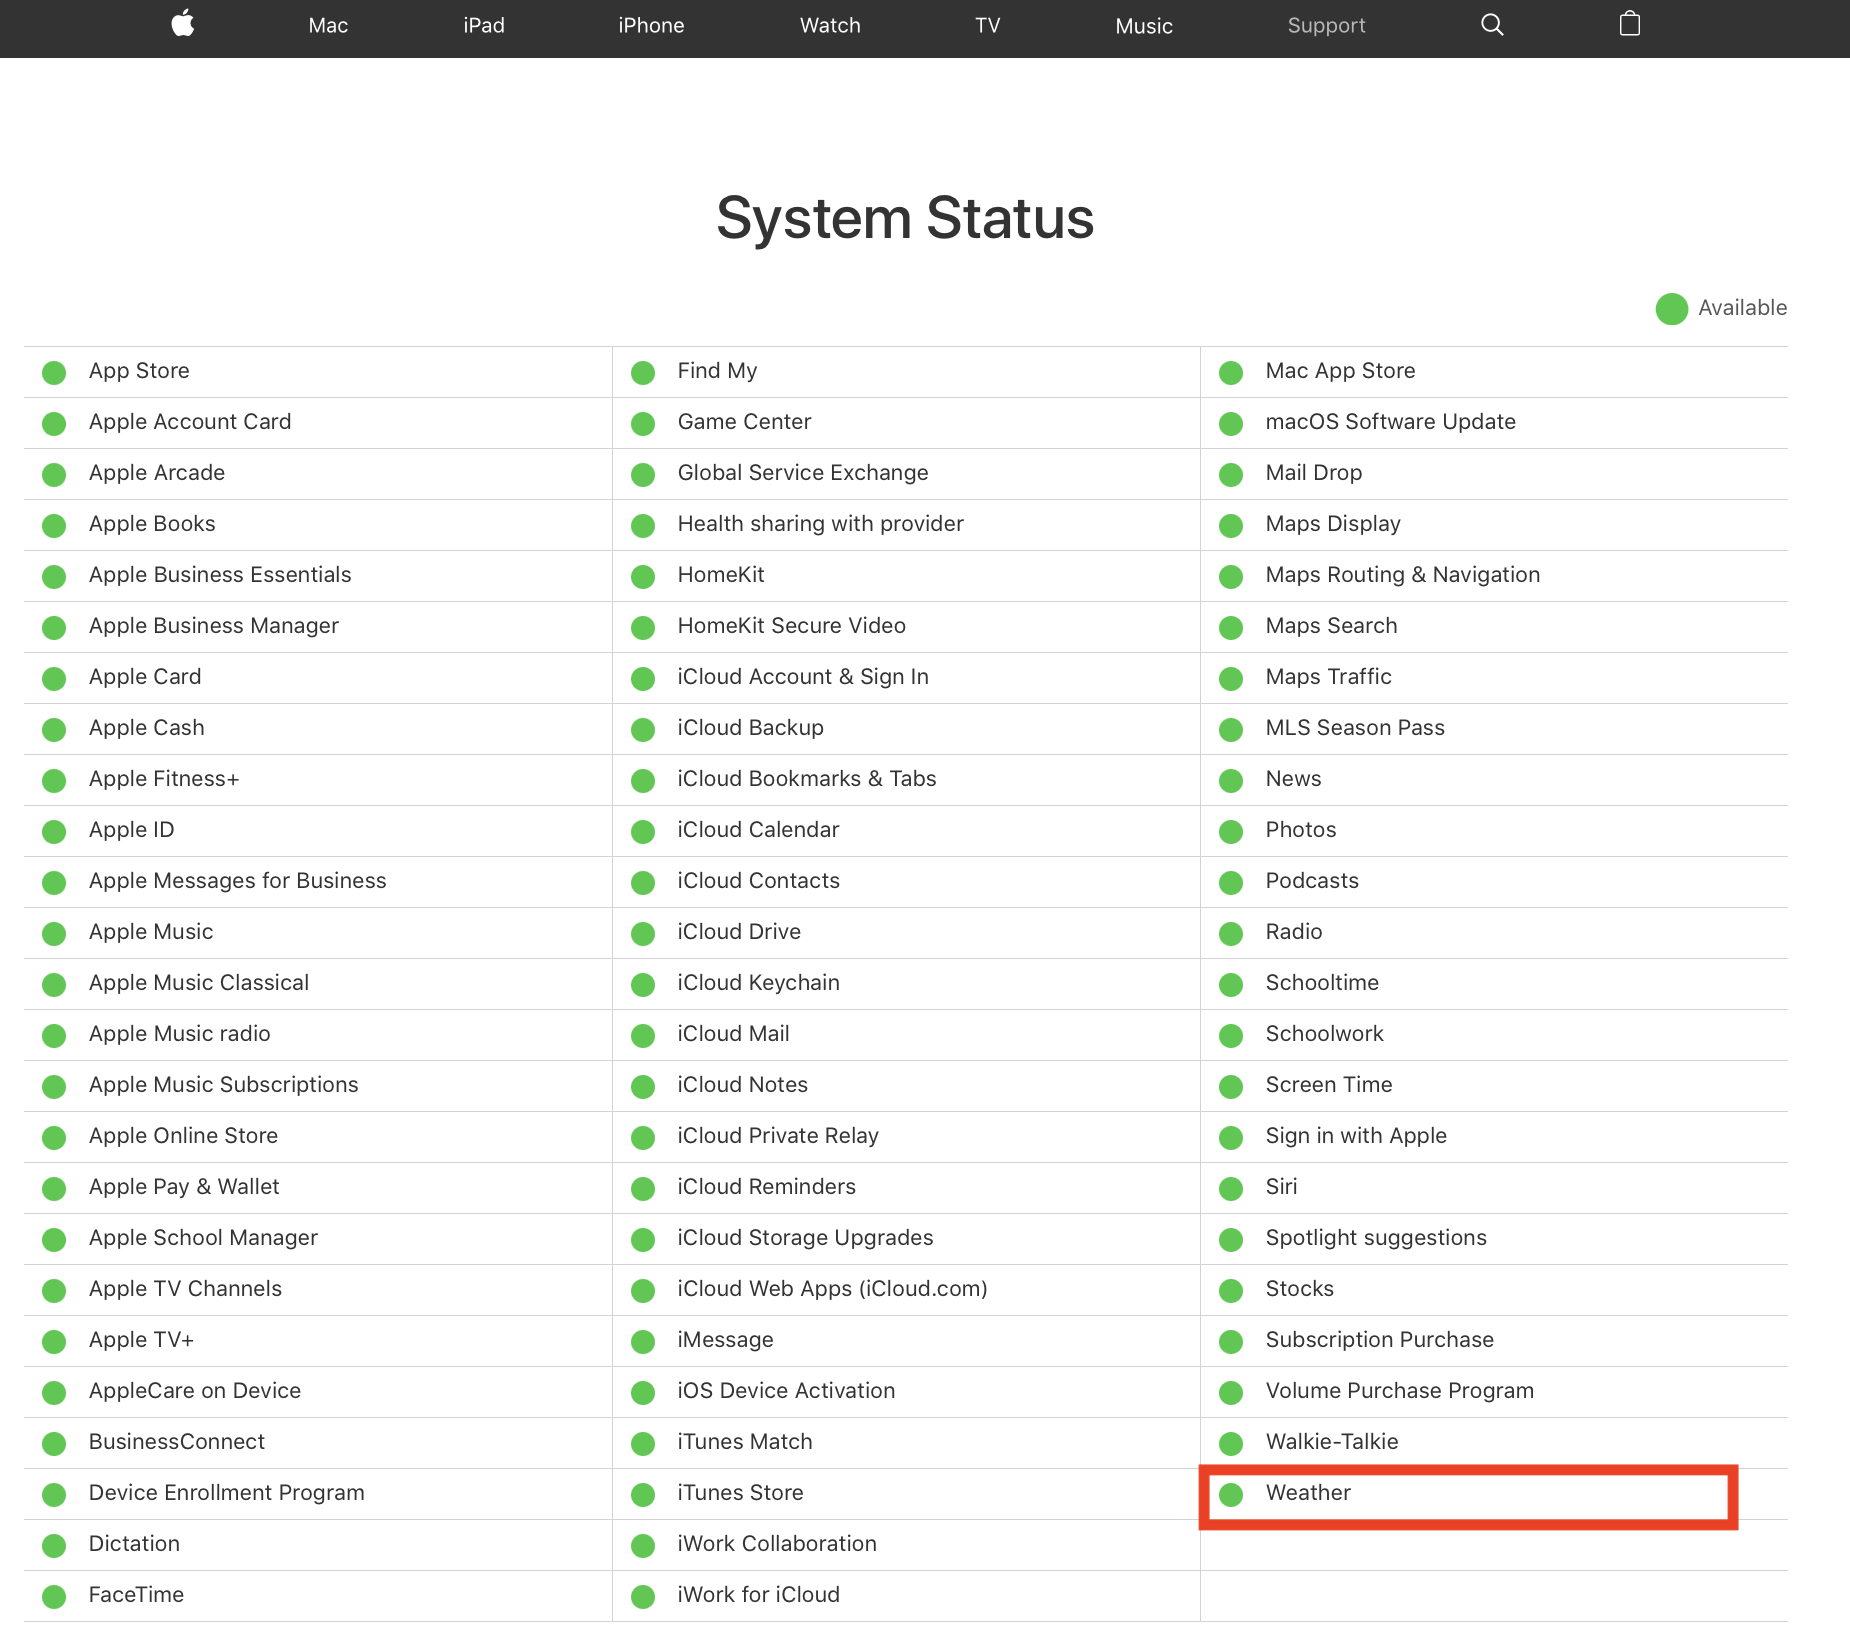
Task: Go to the iPad section
Action: [484, 26]
